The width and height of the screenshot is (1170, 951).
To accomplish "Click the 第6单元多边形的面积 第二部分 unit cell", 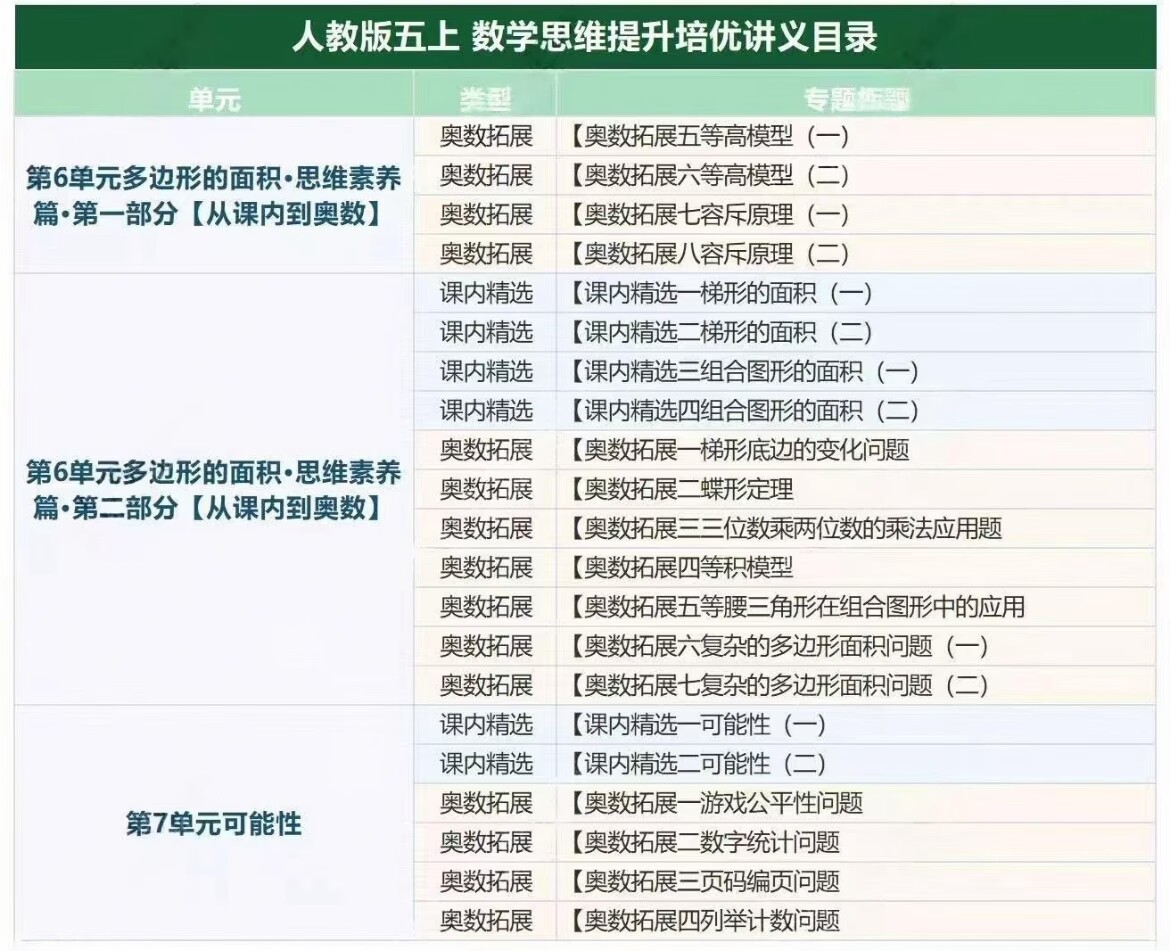I will click(x=213, y=489).
